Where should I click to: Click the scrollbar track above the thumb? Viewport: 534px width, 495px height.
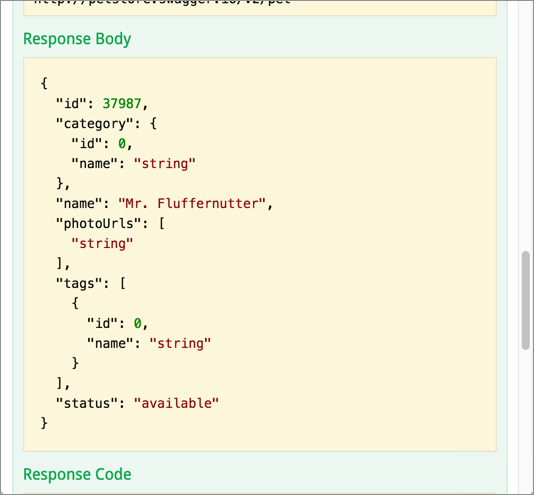click(525, 125)
